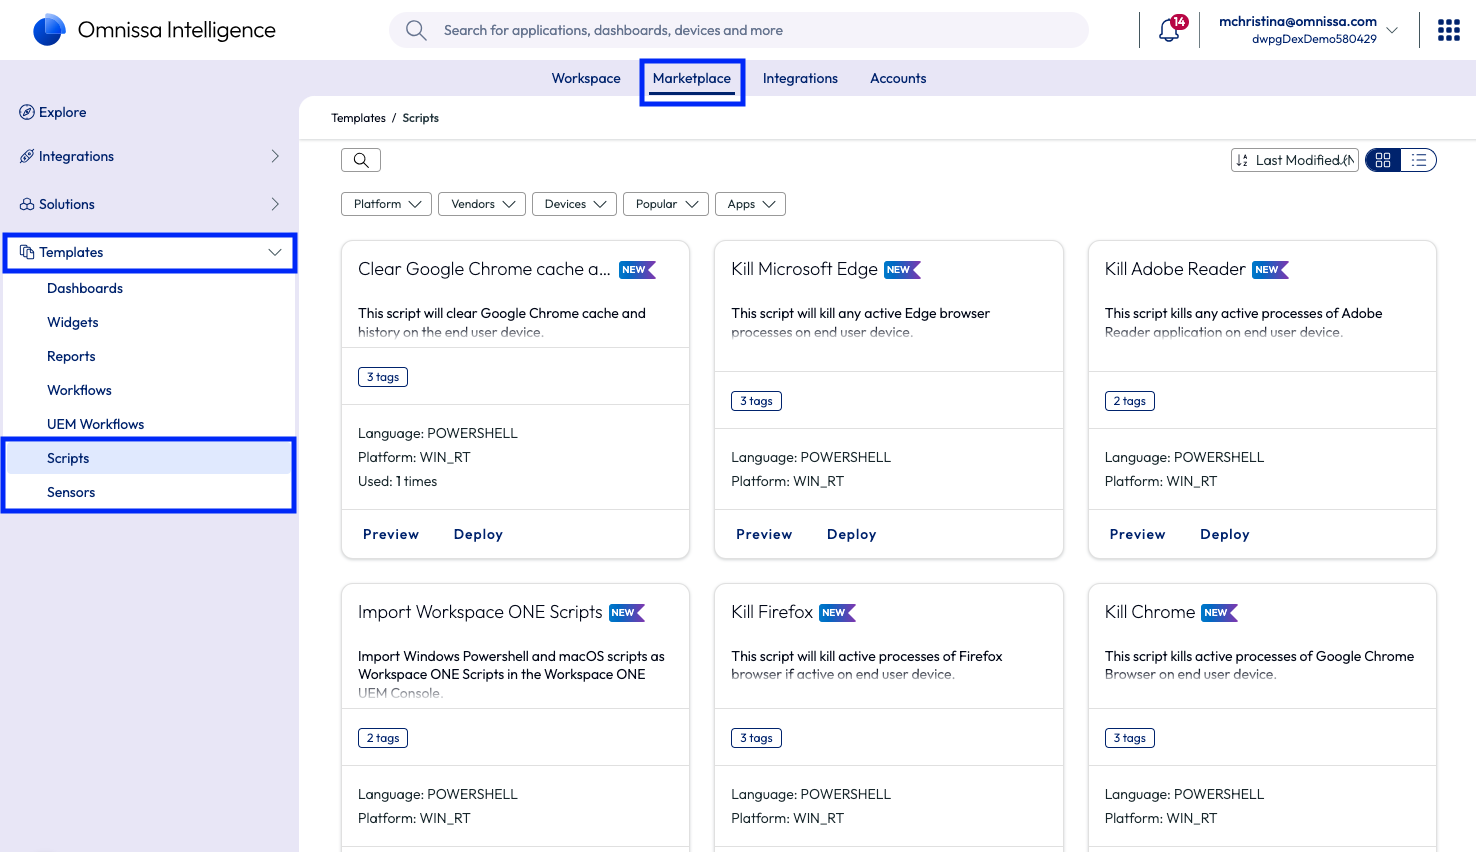Click the Solutions icon in the sidebar
The width and height of the screenshot is (1476, 852).
coord(27,204)
